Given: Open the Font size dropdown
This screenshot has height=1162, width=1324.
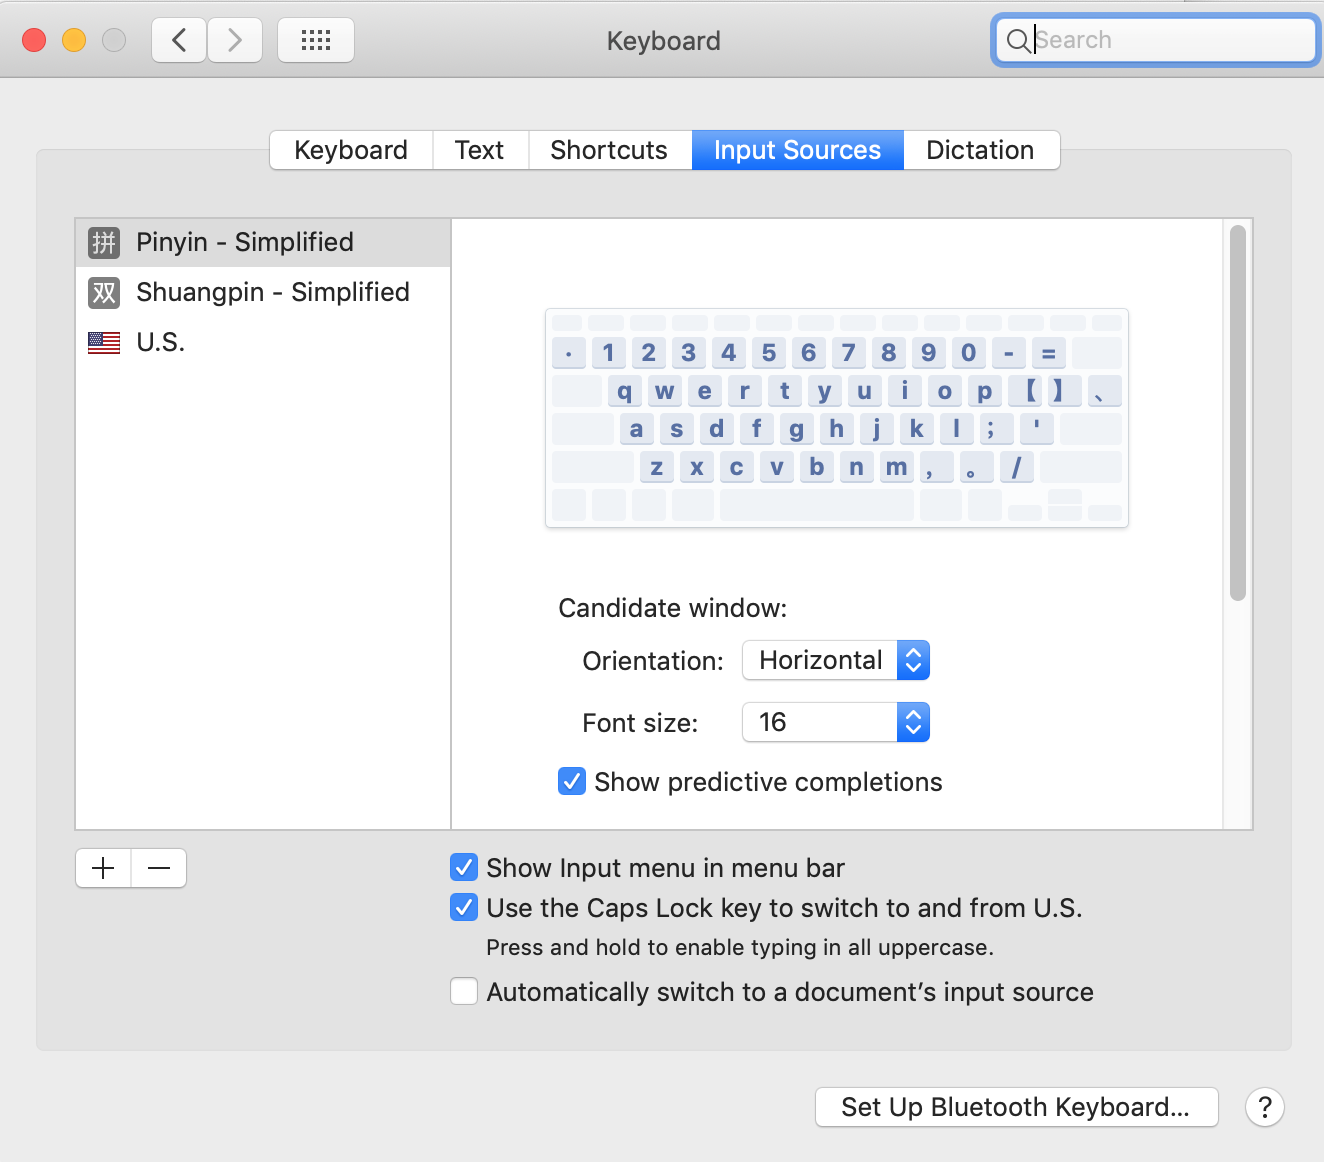Looking at the screenshot, I should 836,722.
